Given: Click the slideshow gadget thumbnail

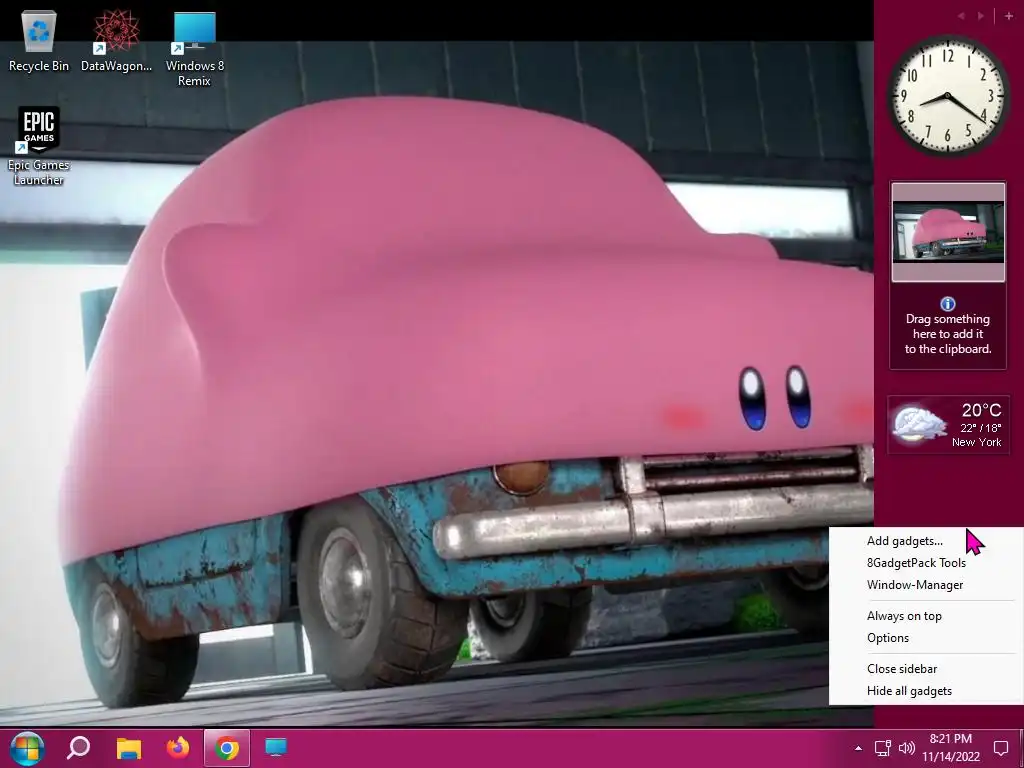Looking at the screenshot, I should coord(948,232).
